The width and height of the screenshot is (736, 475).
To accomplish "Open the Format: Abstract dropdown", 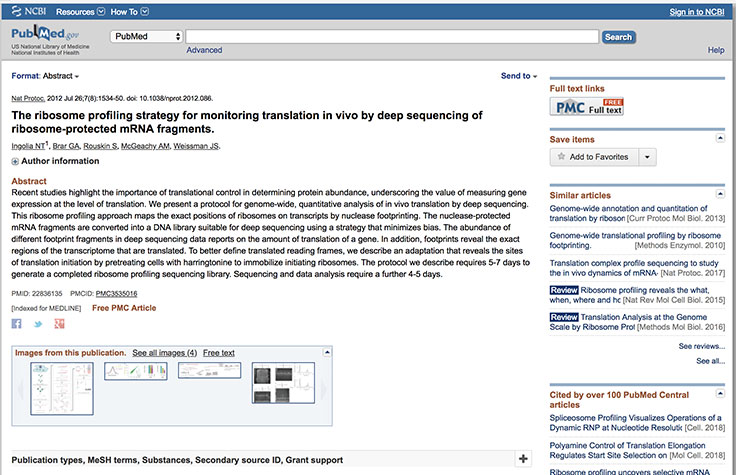I will (x=46, y=76).
